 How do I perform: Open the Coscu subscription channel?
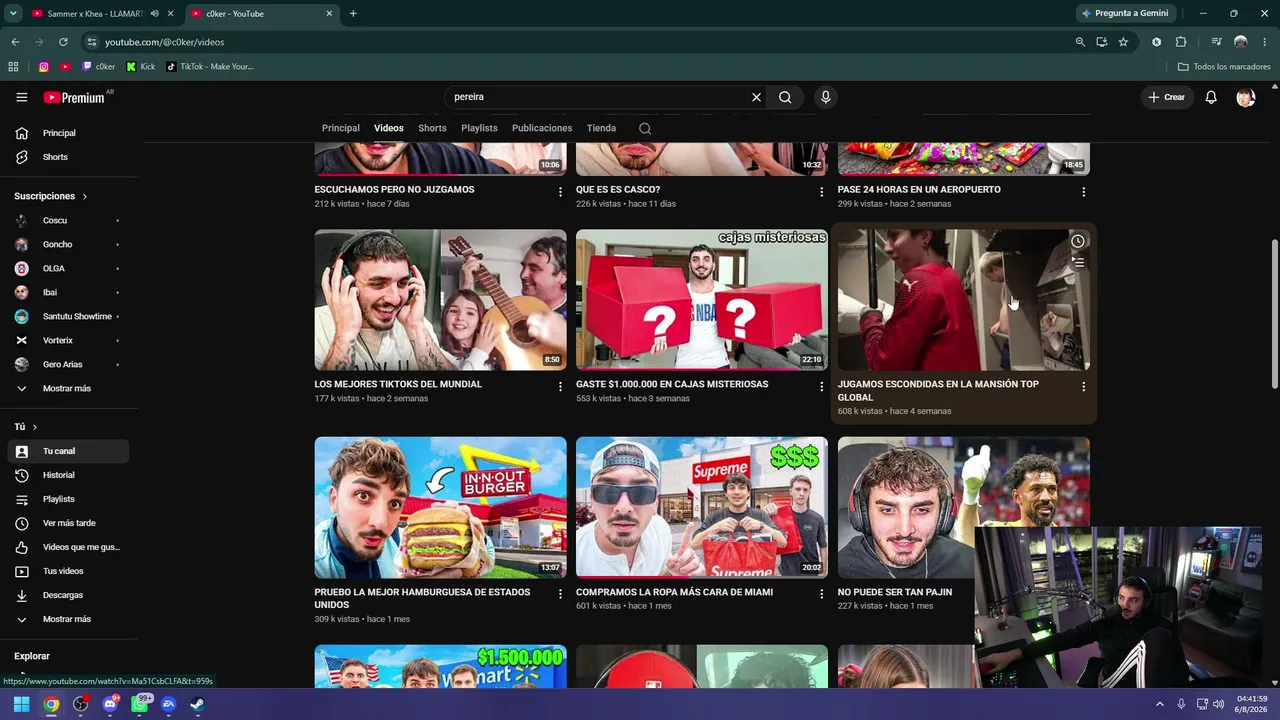[x=68, y=220]
